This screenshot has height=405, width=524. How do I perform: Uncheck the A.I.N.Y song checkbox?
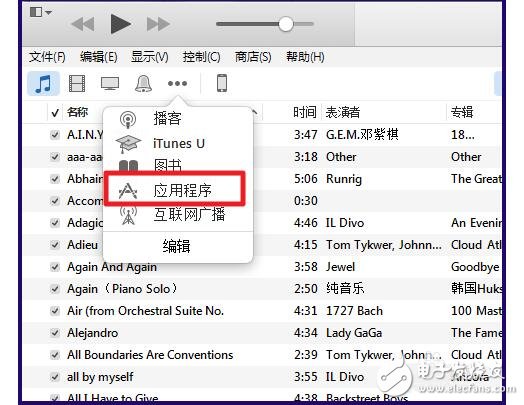click(55, 135)
